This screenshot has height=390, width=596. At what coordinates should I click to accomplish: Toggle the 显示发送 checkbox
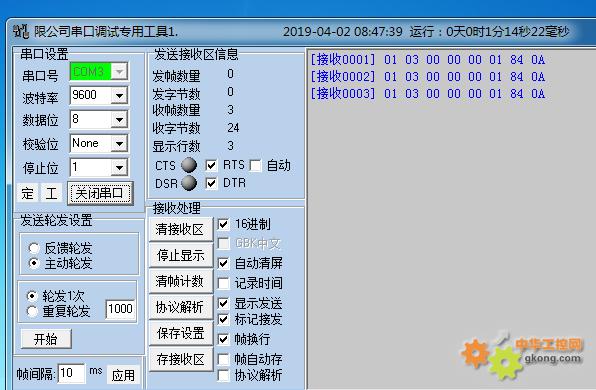click(x=224, y=303)
